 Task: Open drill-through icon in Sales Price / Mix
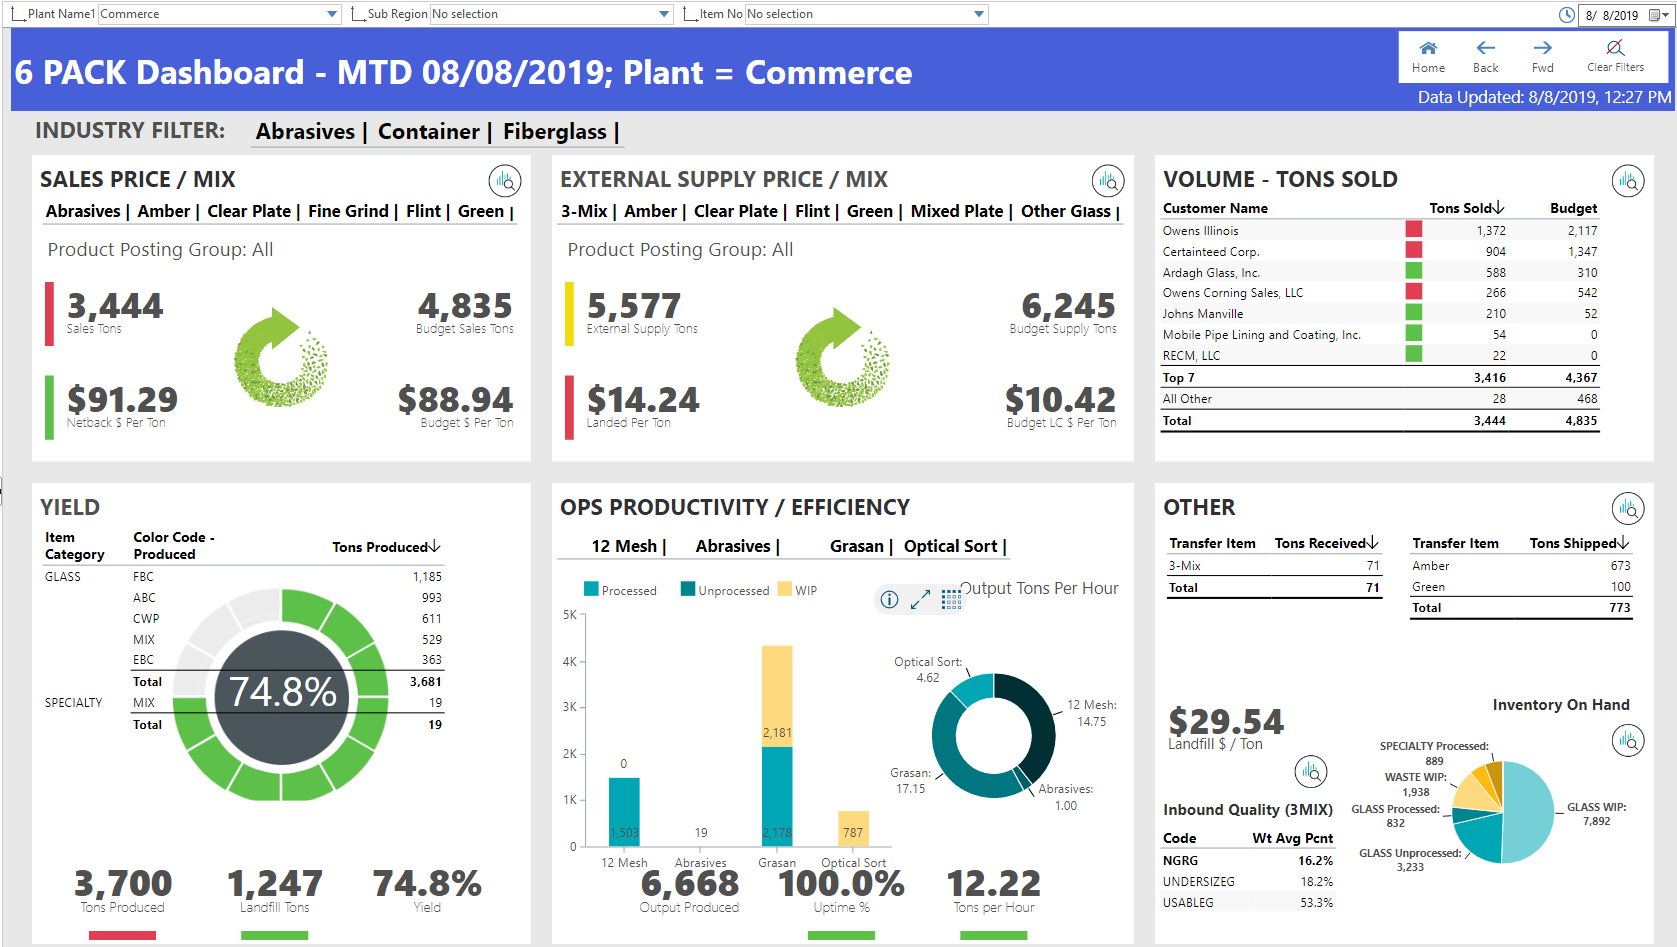pos(505,181)
